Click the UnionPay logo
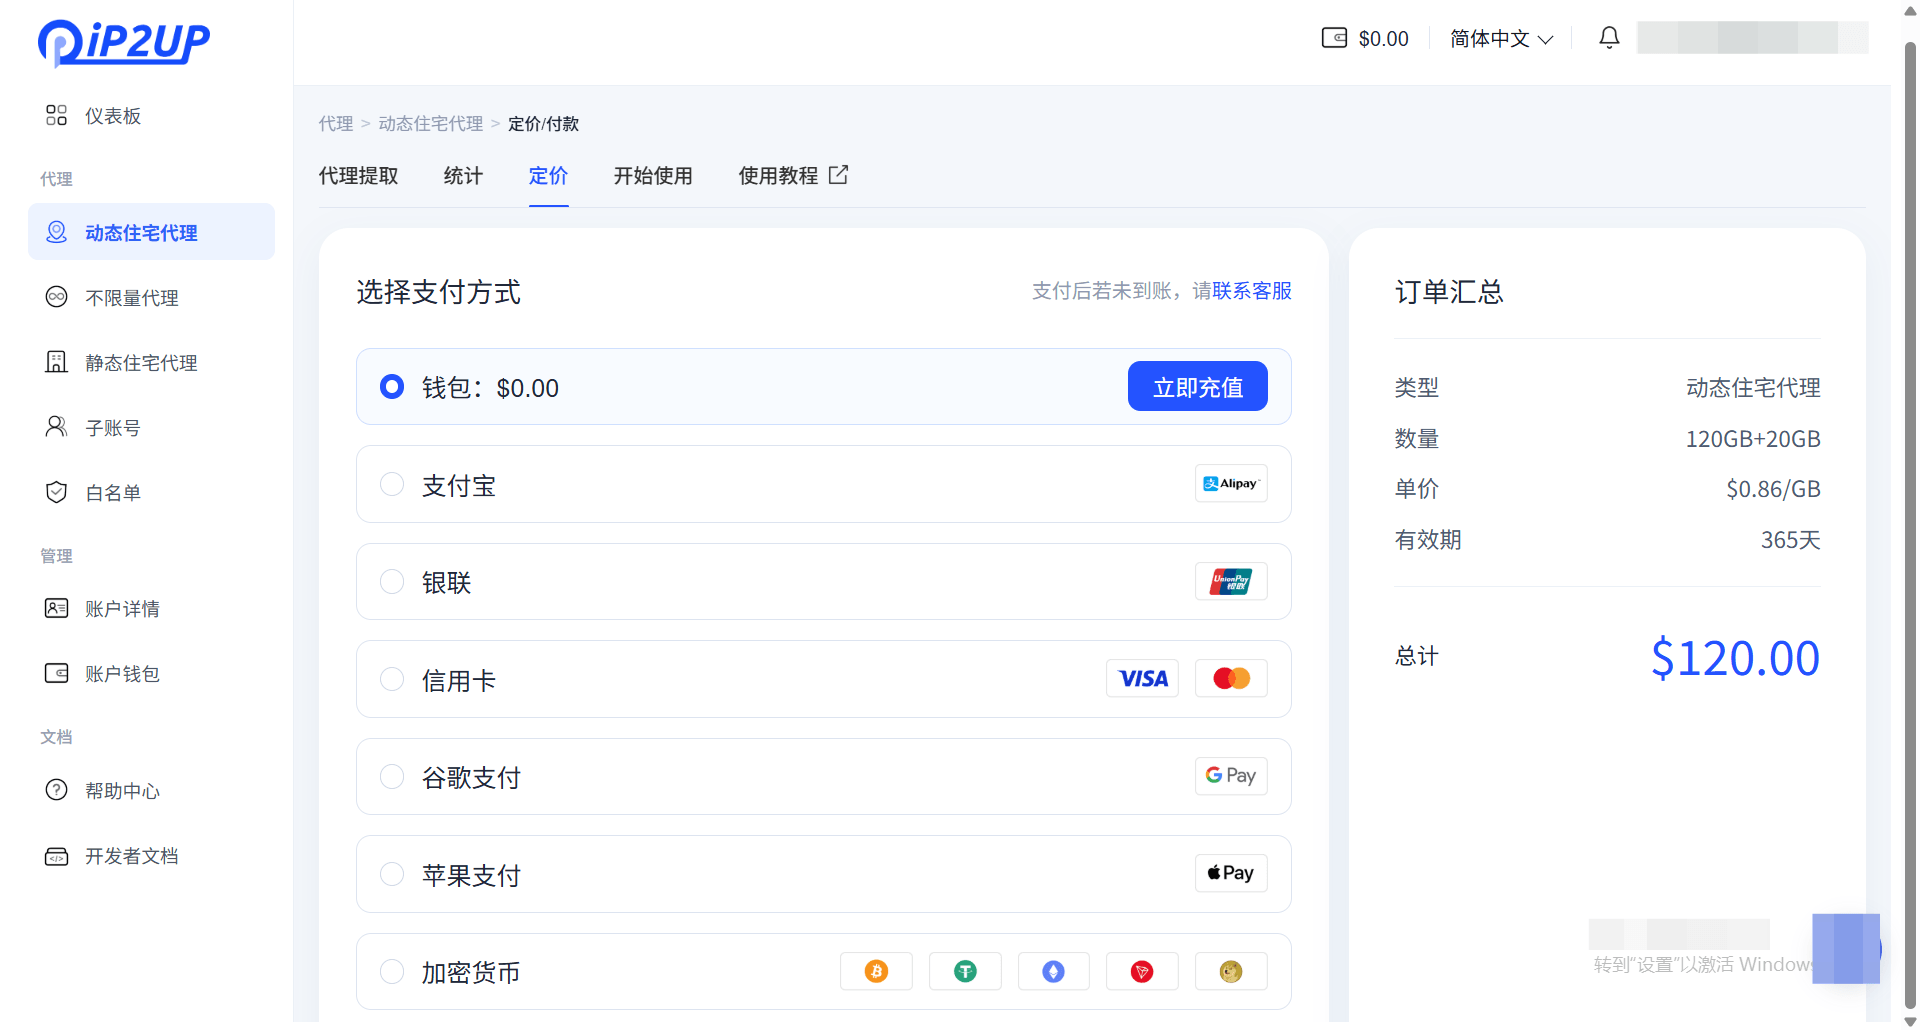The height and width of the screenshot is (1030, 1920). coord(1231,581)
